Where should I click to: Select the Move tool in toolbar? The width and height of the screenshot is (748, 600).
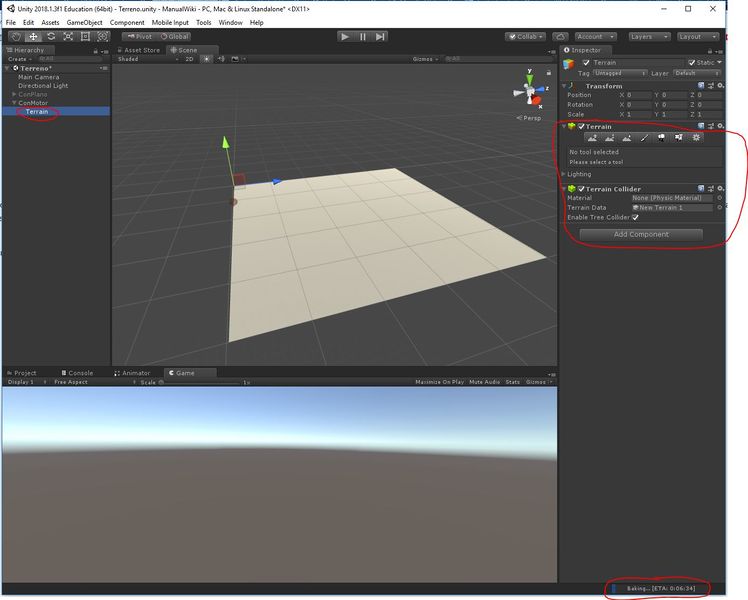coord(33,37)
